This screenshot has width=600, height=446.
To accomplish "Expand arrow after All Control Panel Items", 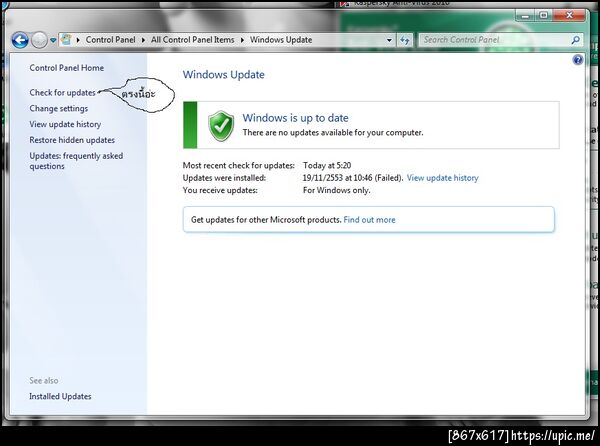I will click(242, 40).
